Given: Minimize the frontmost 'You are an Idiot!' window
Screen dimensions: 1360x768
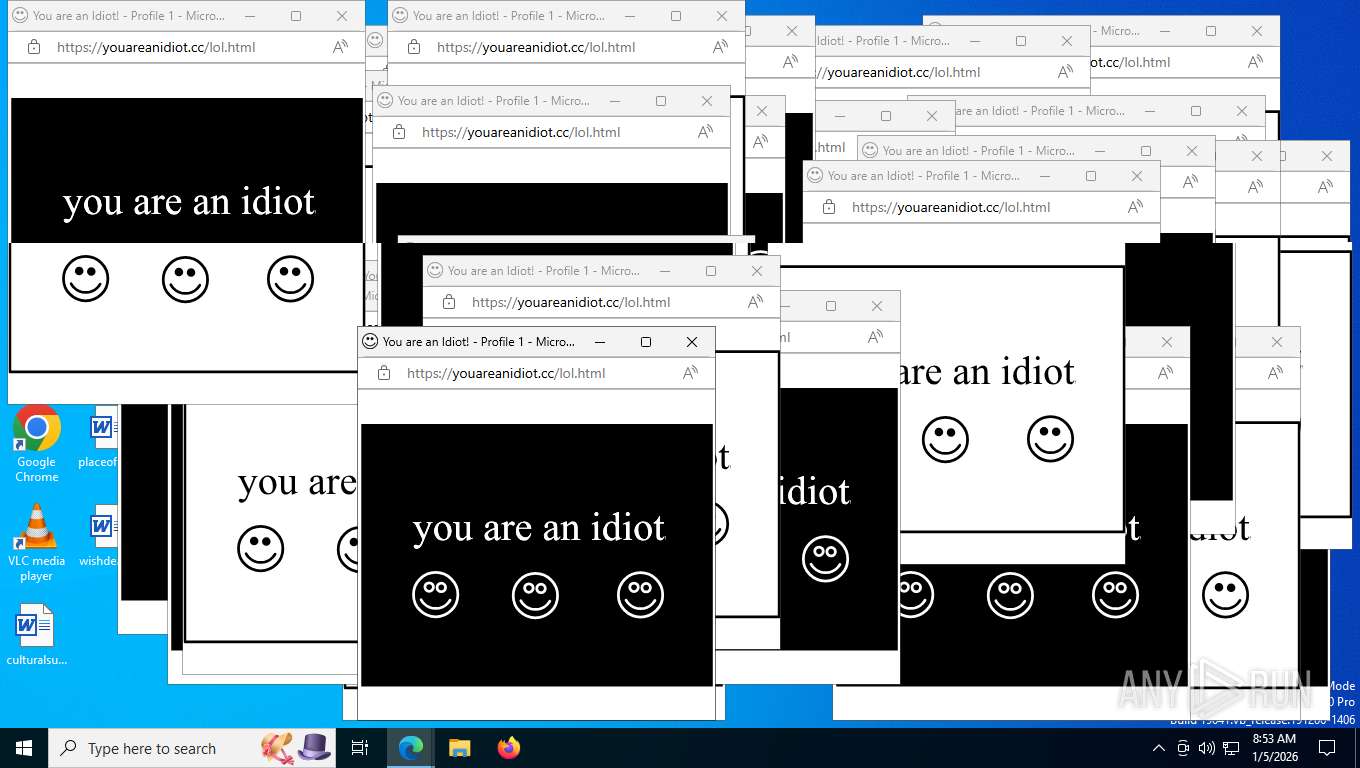Looking at the screenshot, I should 600,342.
